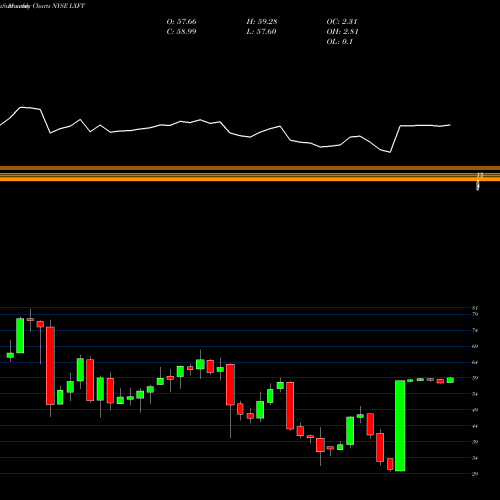Click the OC: 2.31 value
Viewport: 500px width, 500px height.
[x=342, y=22]
